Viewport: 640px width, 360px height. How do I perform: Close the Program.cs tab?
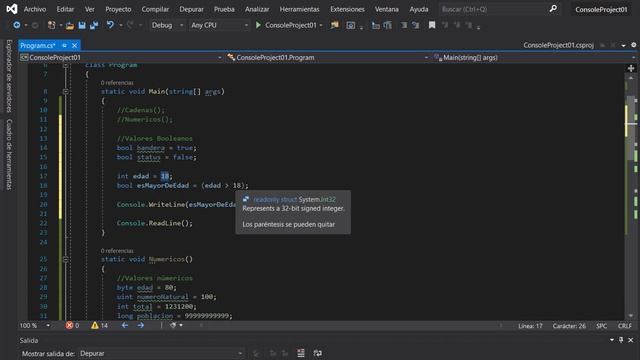tap(74, 45)
